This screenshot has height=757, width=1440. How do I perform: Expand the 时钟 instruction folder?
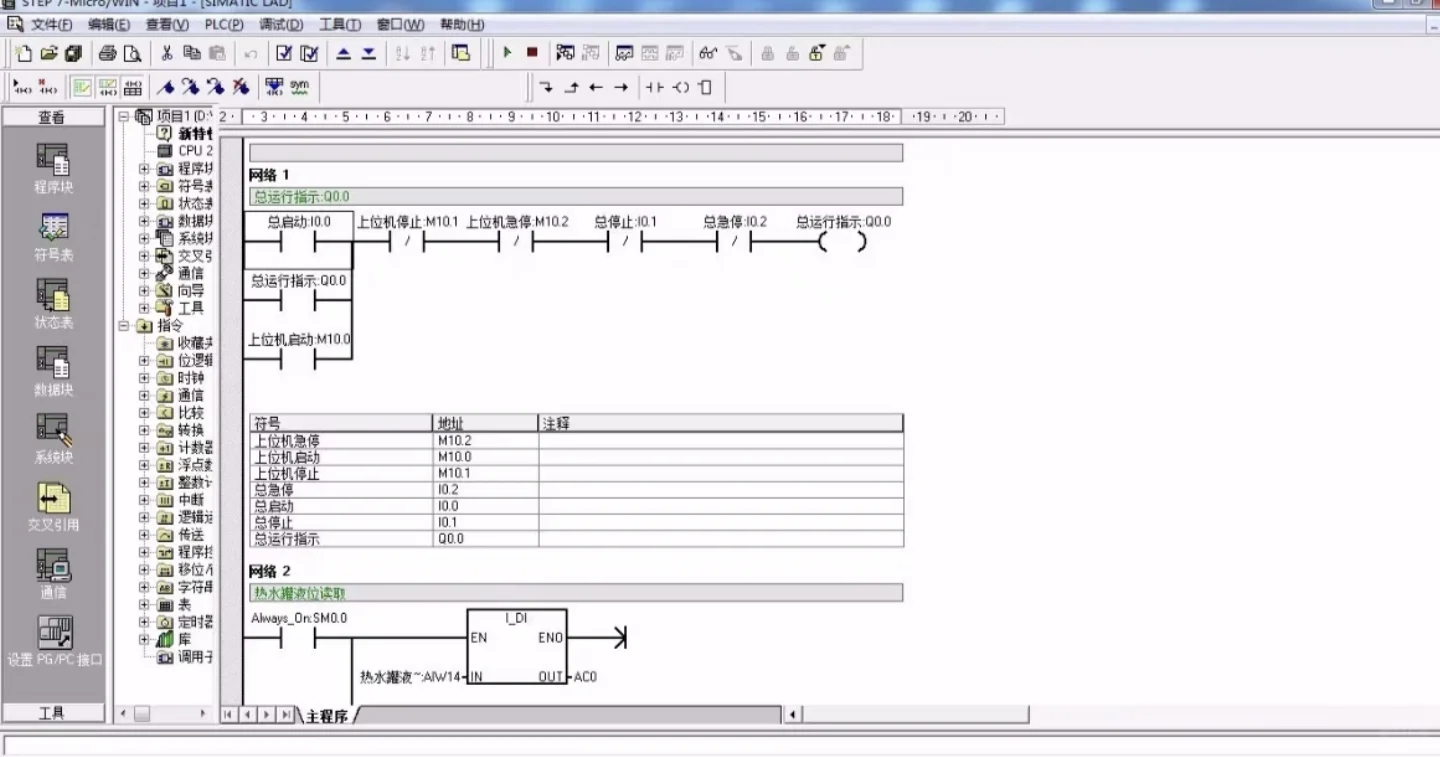click(144, 378)
